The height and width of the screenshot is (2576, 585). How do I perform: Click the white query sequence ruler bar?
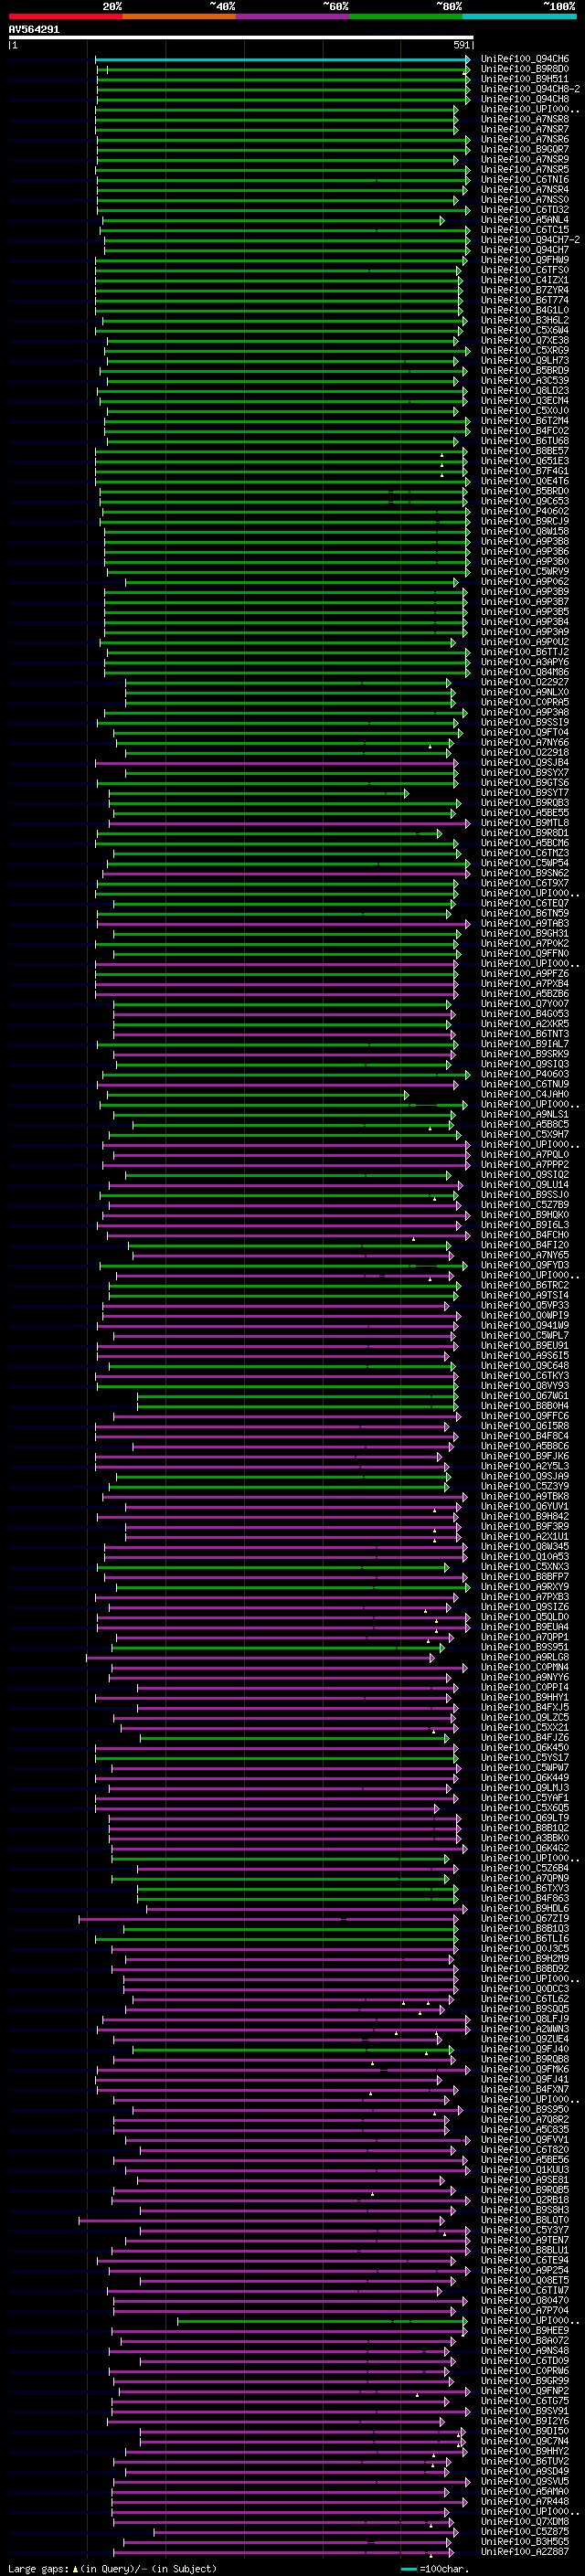241,38
